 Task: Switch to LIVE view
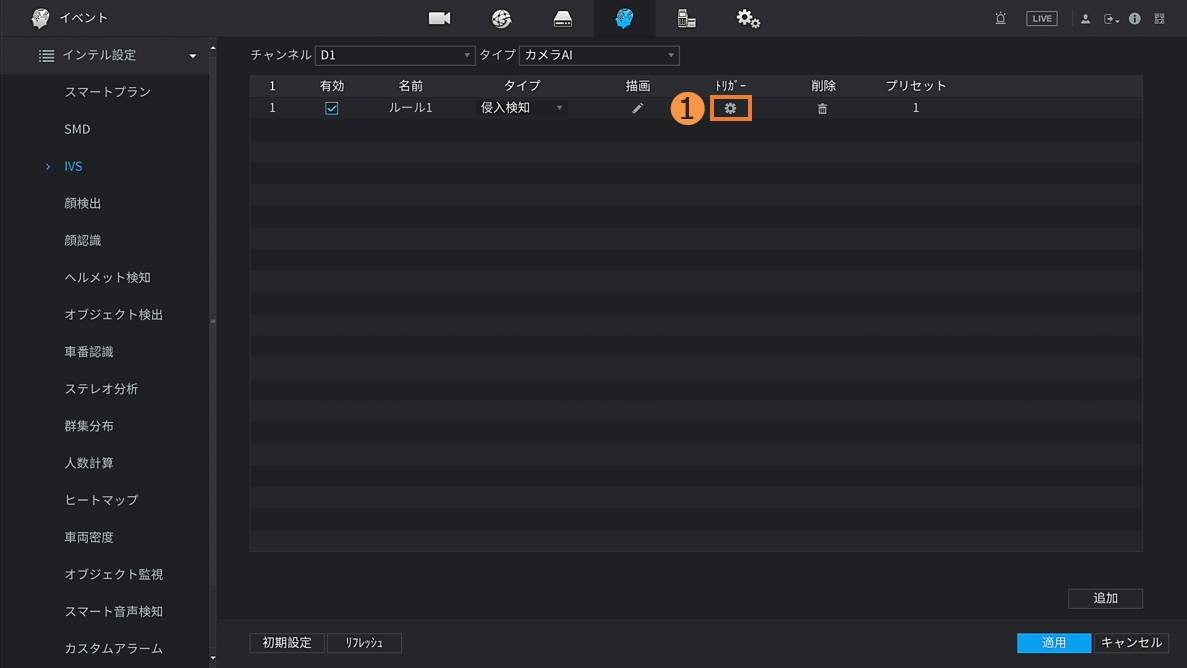click(1041, 18)
